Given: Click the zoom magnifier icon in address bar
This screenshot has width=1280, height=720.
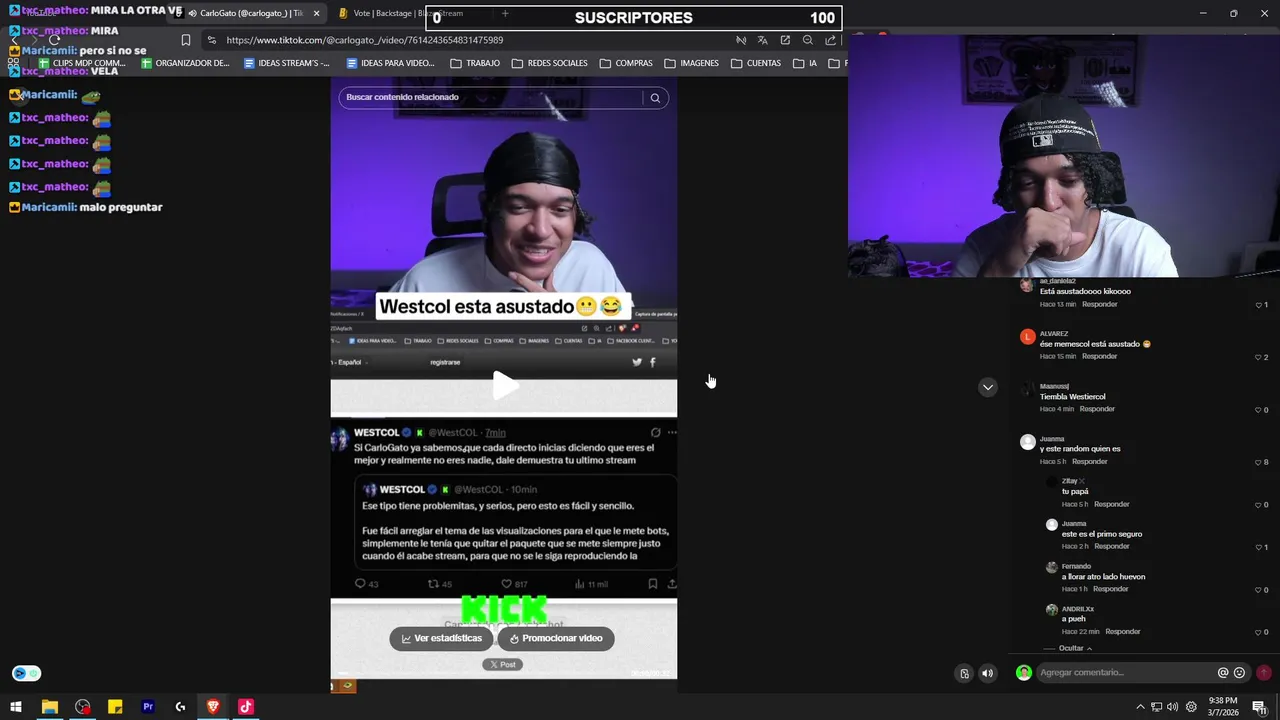Looking at the screenshot, I should coord(808,40).
